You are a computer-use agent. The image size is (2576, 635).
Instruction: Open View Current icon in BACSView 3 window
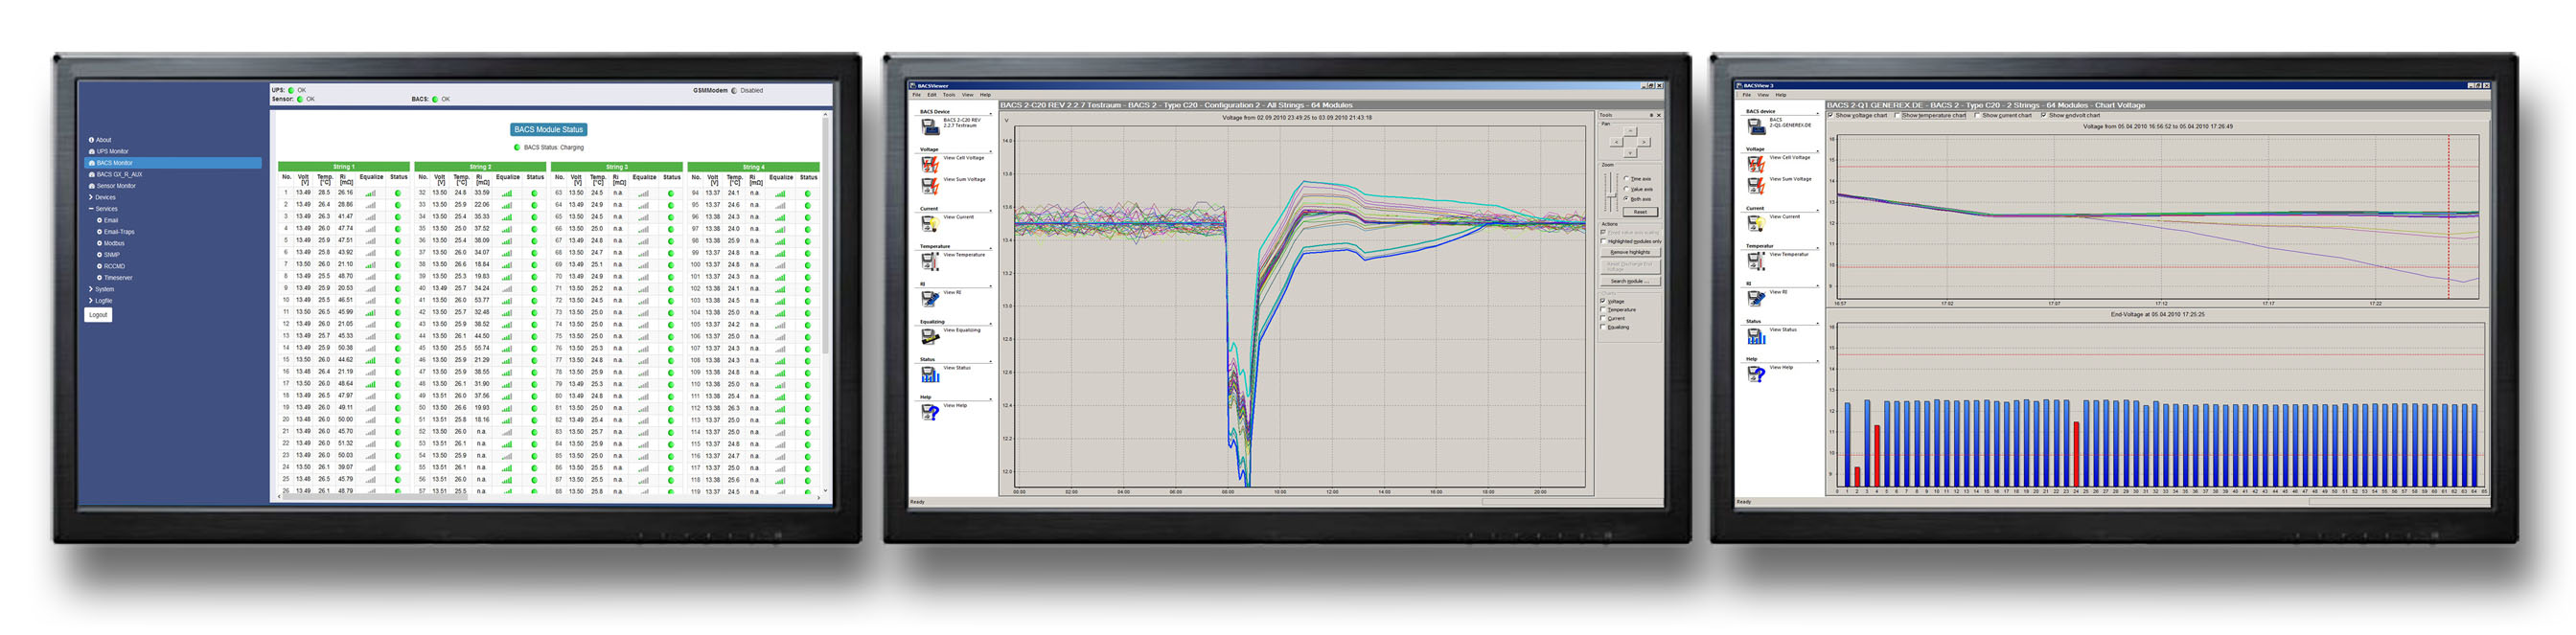1755,223
